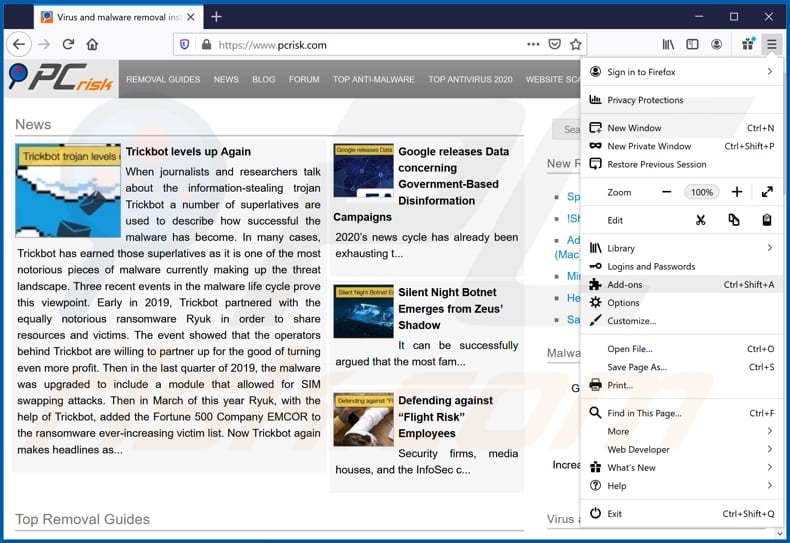This screenshot has height=543, width=790.
Task: Open Trickbot levels up Again article
Action: pos(188,152)
